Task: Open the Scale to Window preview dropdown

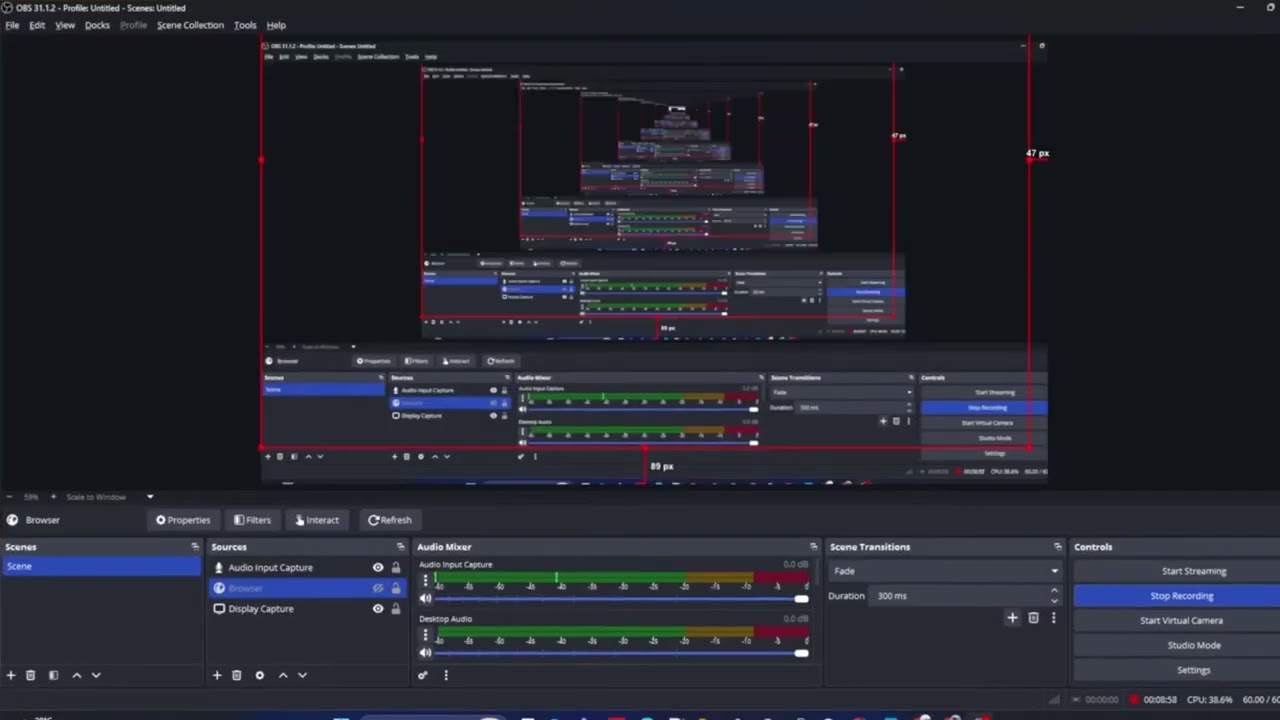Action: 110,497
